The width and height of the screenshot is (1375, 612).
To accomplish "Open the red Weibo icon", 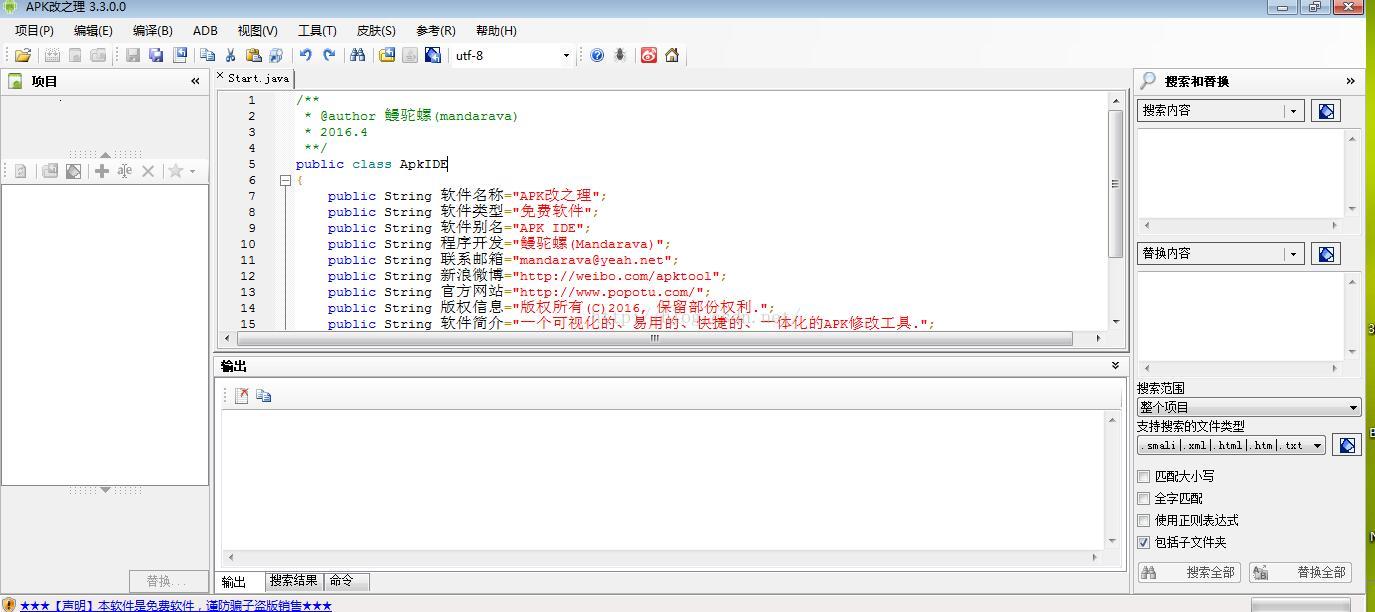I will 649,56.
